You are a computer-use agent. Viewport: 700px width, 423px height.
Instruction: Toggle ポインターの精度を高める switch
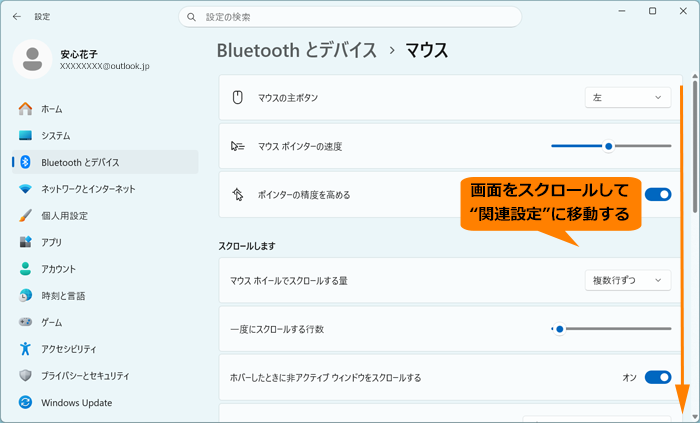click(x=658, y=195)
